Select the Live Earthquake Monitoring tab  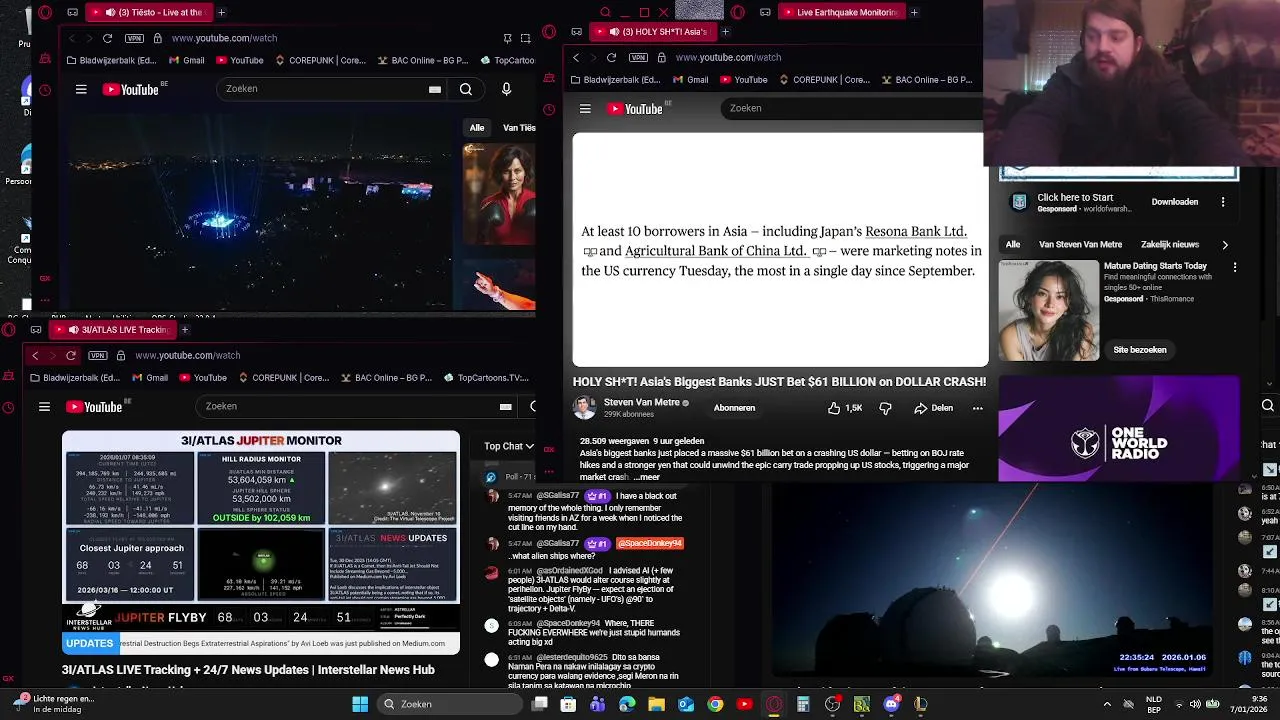pyautogui.click(x=840, y=12)
